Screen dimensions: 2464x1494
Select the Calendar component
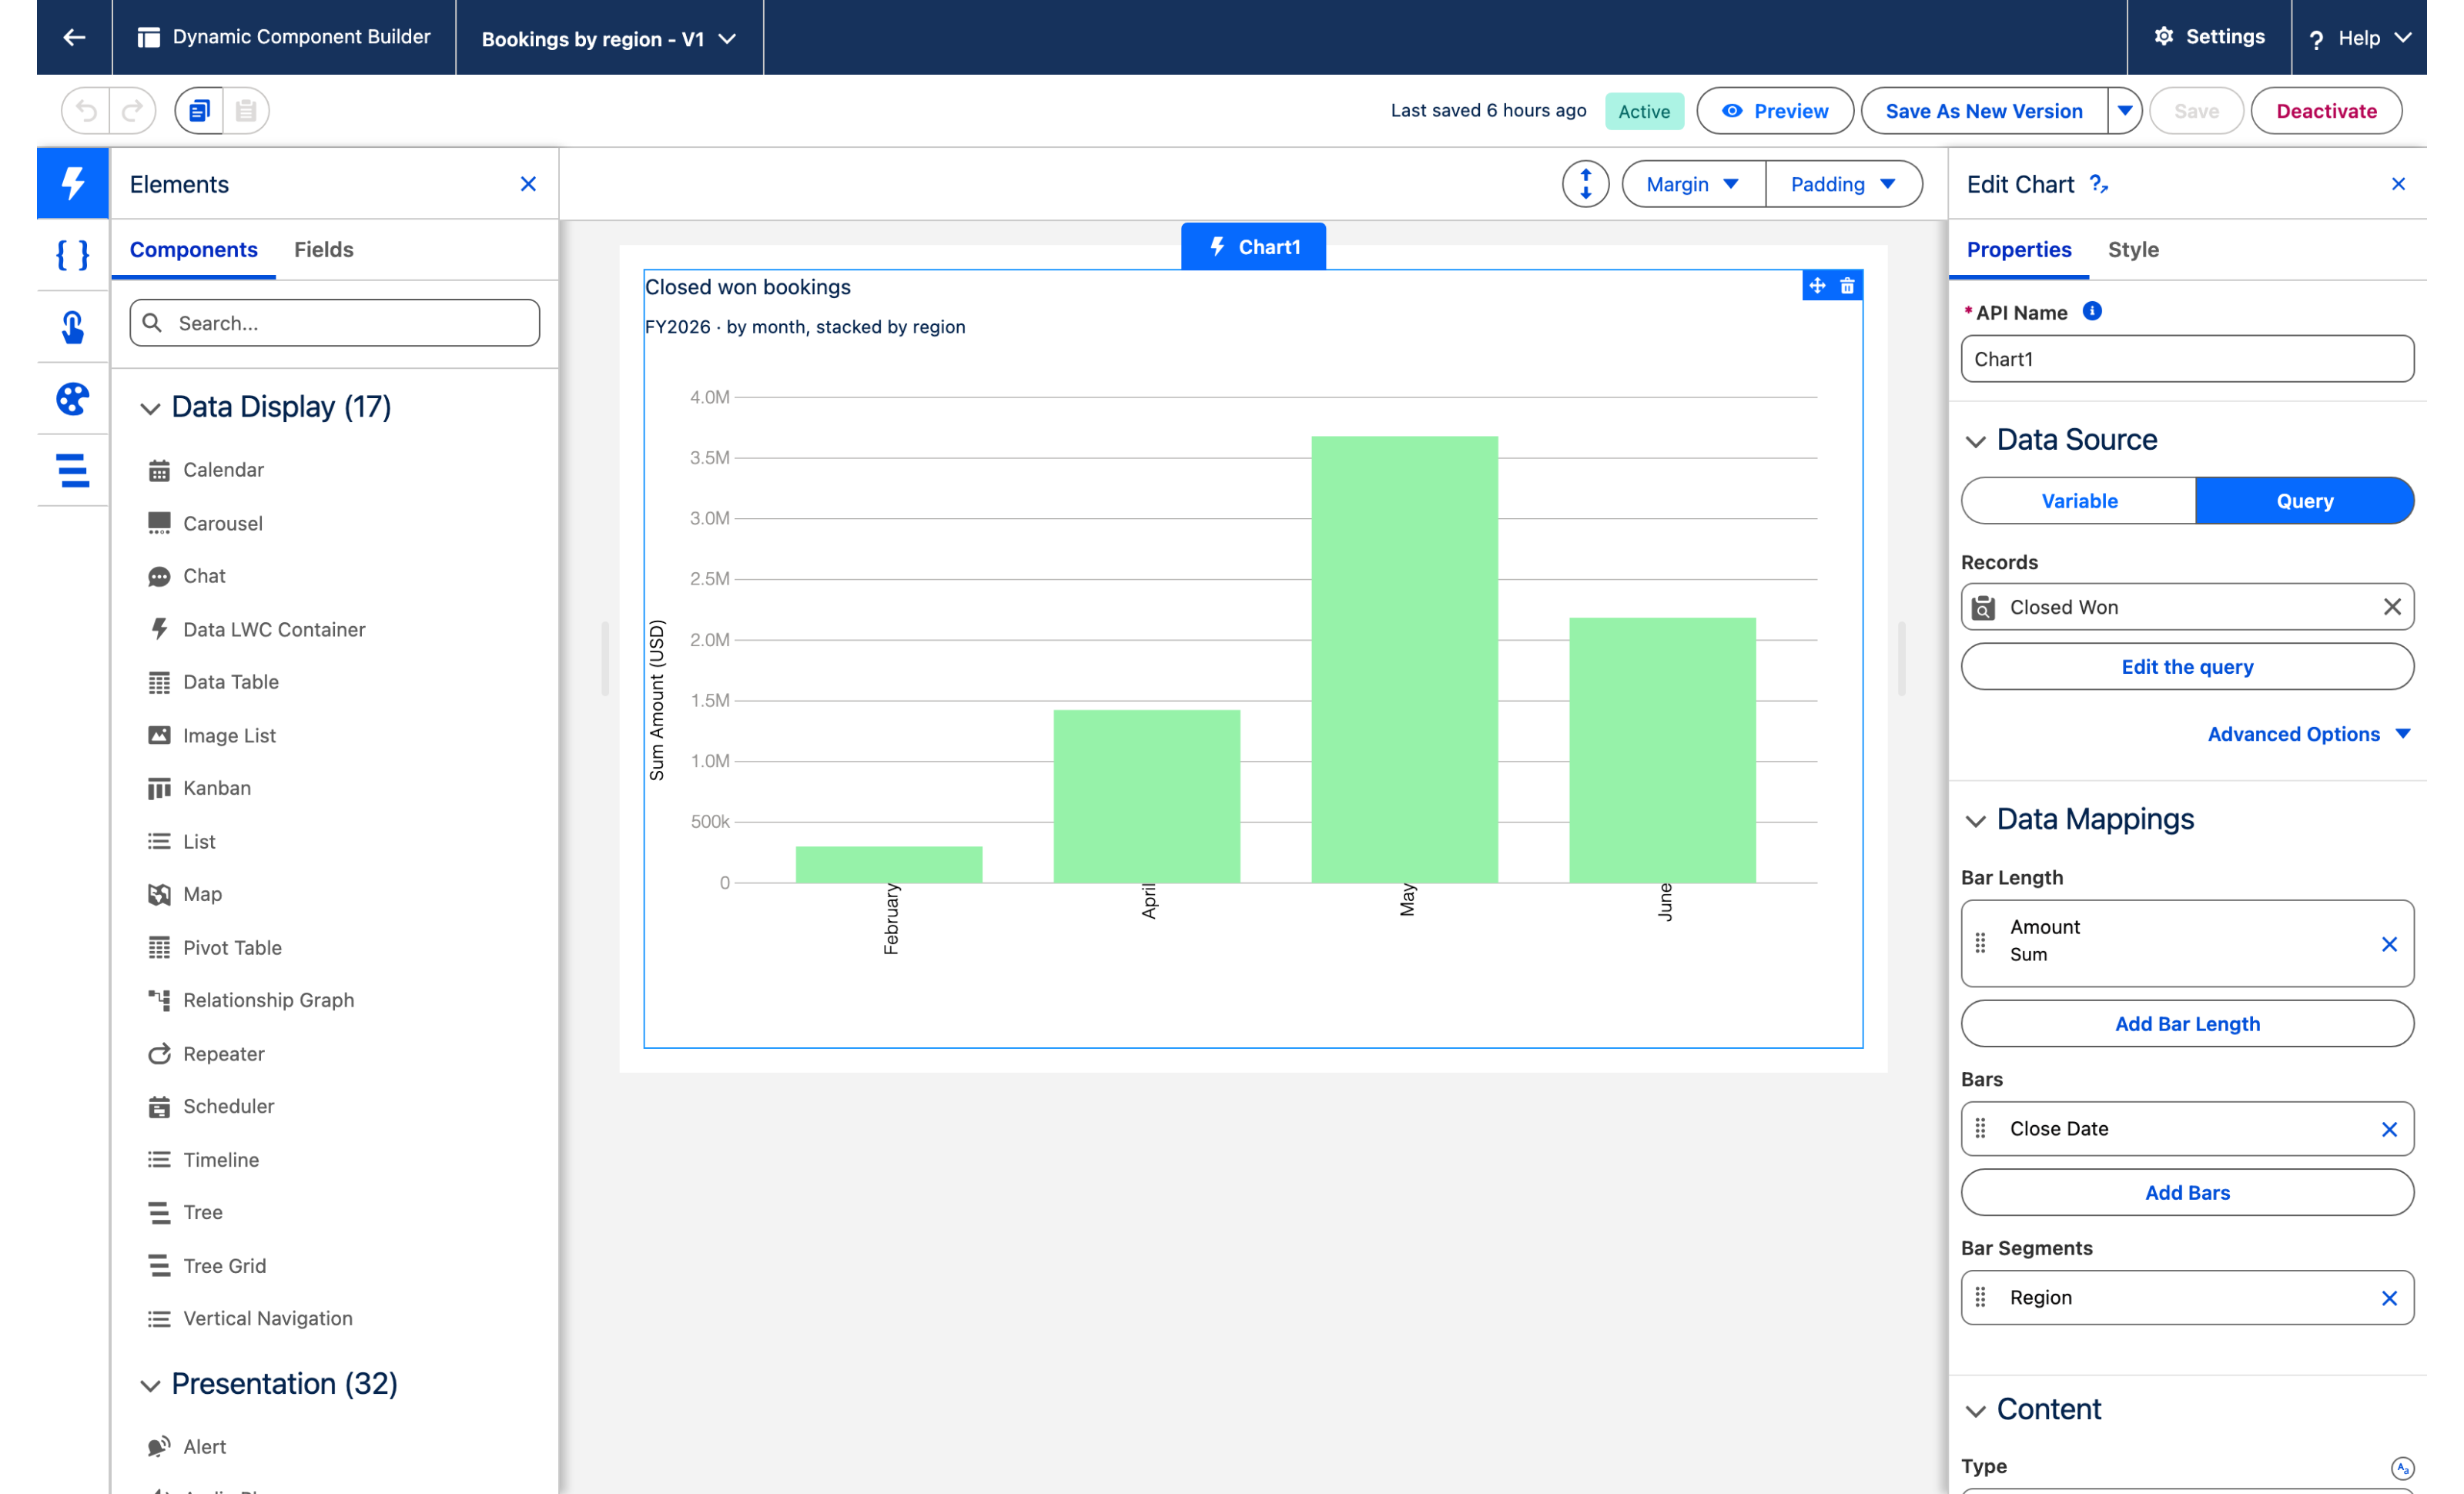click(206, 470)
